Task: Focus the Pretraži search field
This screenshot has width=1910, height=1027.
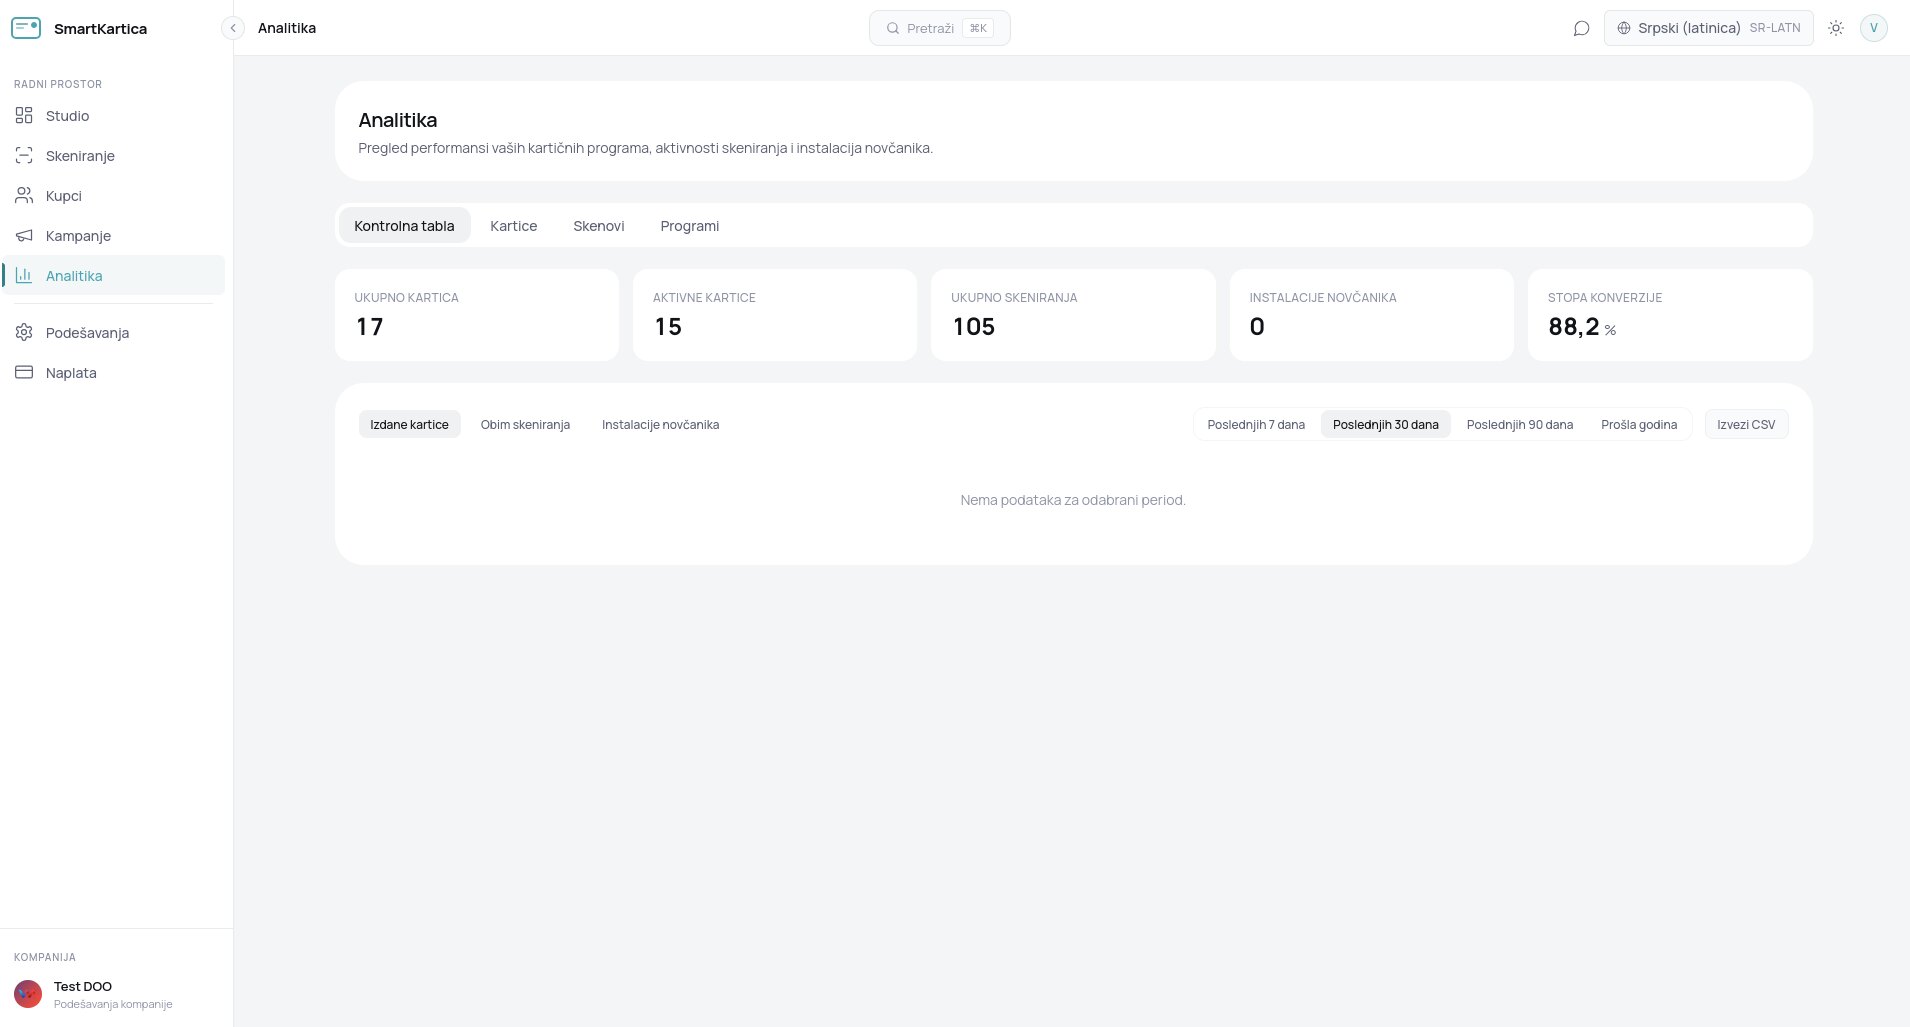Action: click(940, 28)
